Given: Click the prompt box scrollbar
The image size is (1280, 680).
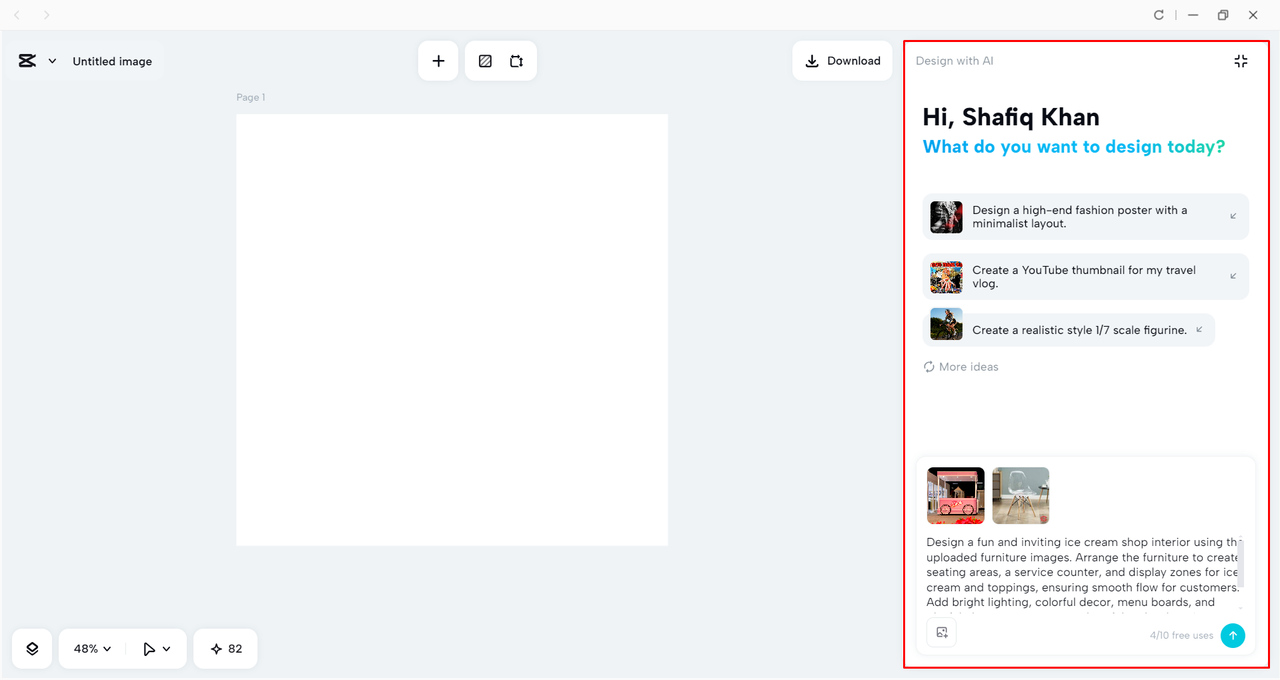Looking at the screenshot, I should 1243,565.
